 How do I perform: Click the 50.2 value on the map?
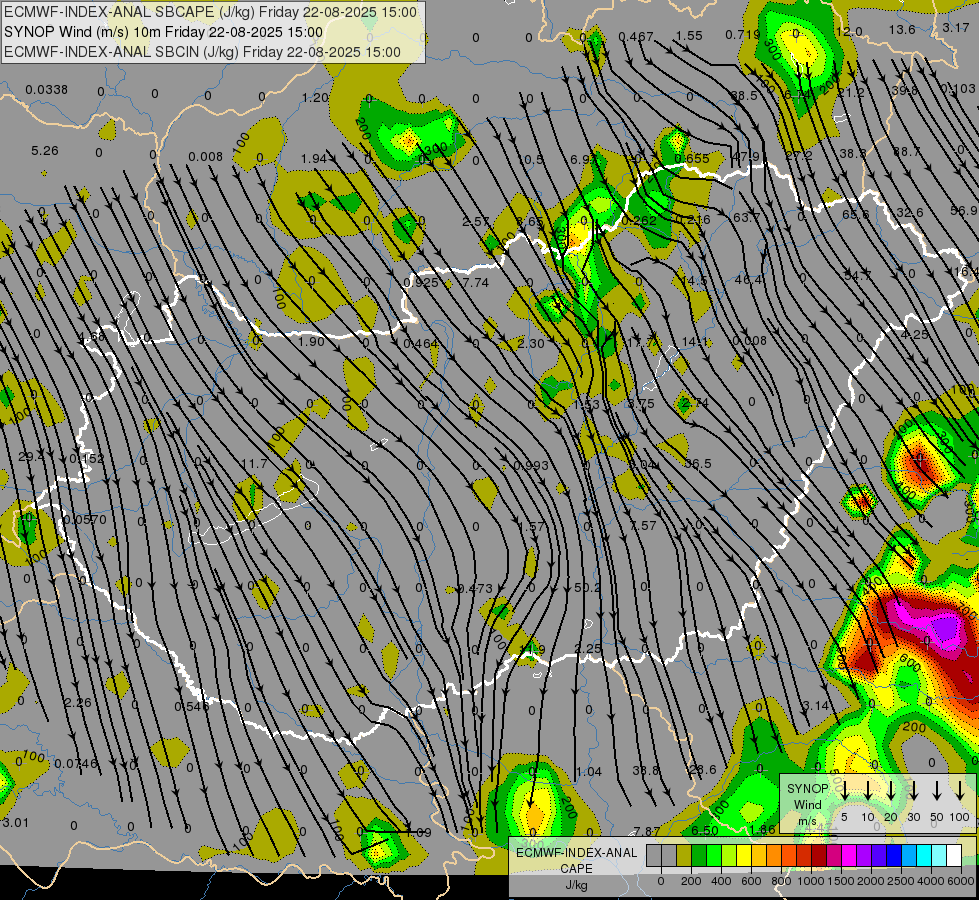point(586,587)
